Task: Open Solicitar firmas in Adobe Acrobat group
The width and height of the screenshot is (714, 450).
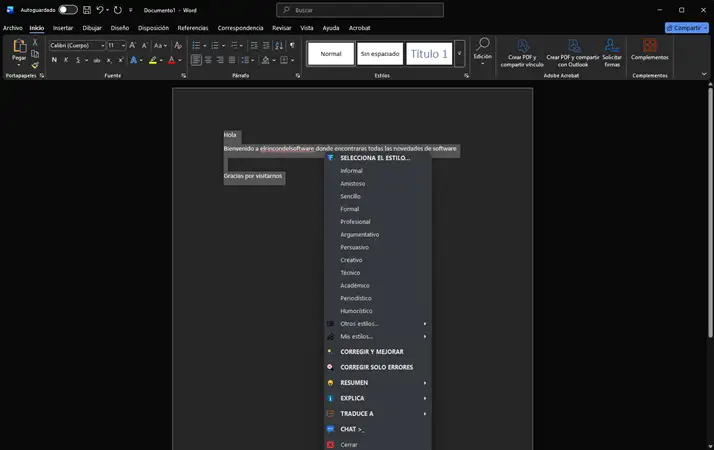Action: point(612,53)
